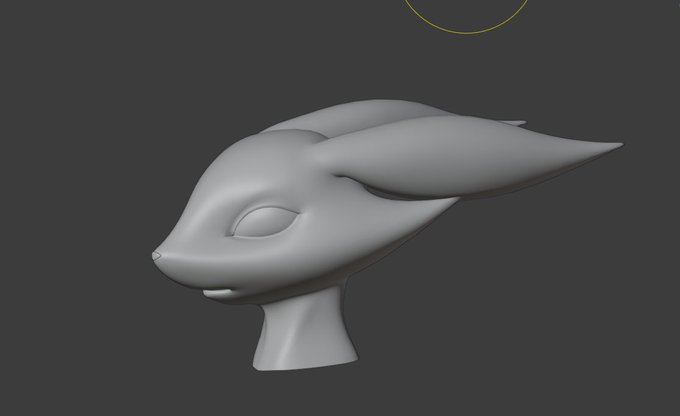680x416 pixels.
Task: Click the flared neck base of the model
Action: point(305,330)
